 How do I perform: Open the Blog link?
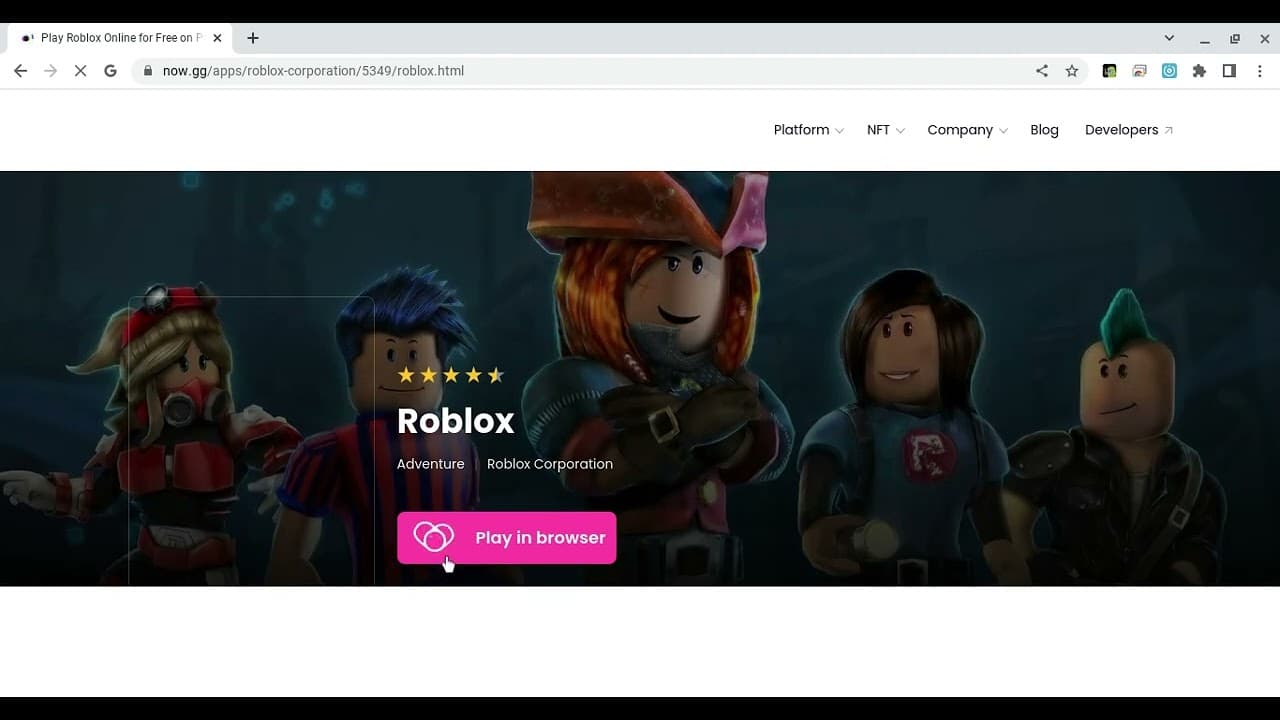[1044, 130]
